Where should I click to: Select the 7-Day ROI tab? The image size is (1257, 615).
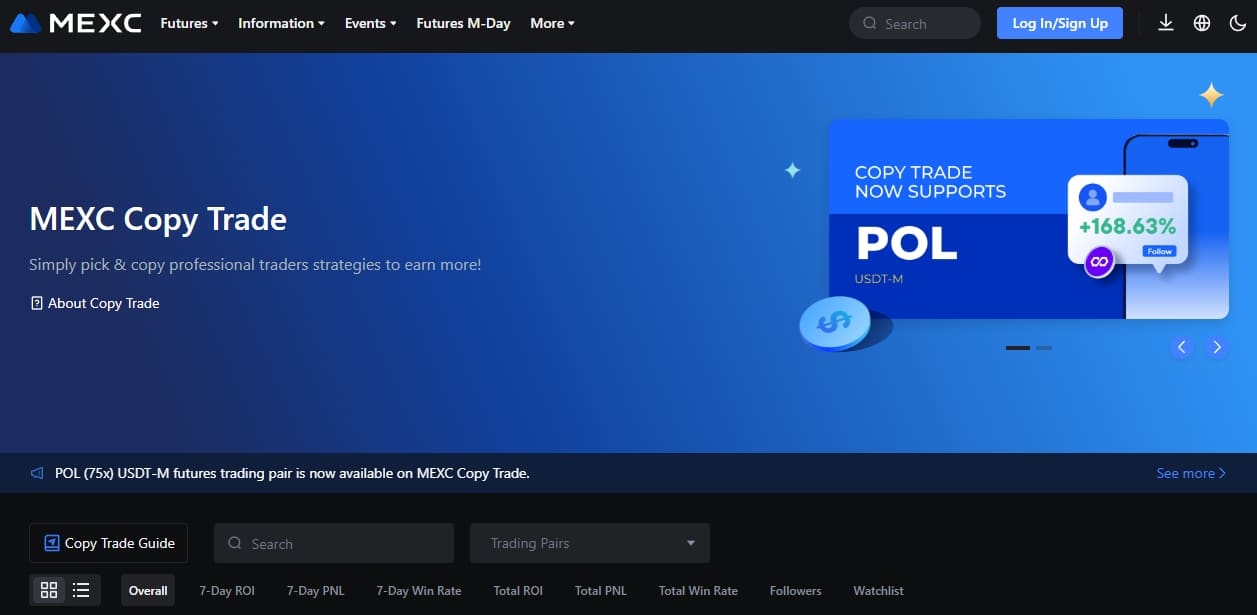227,591
